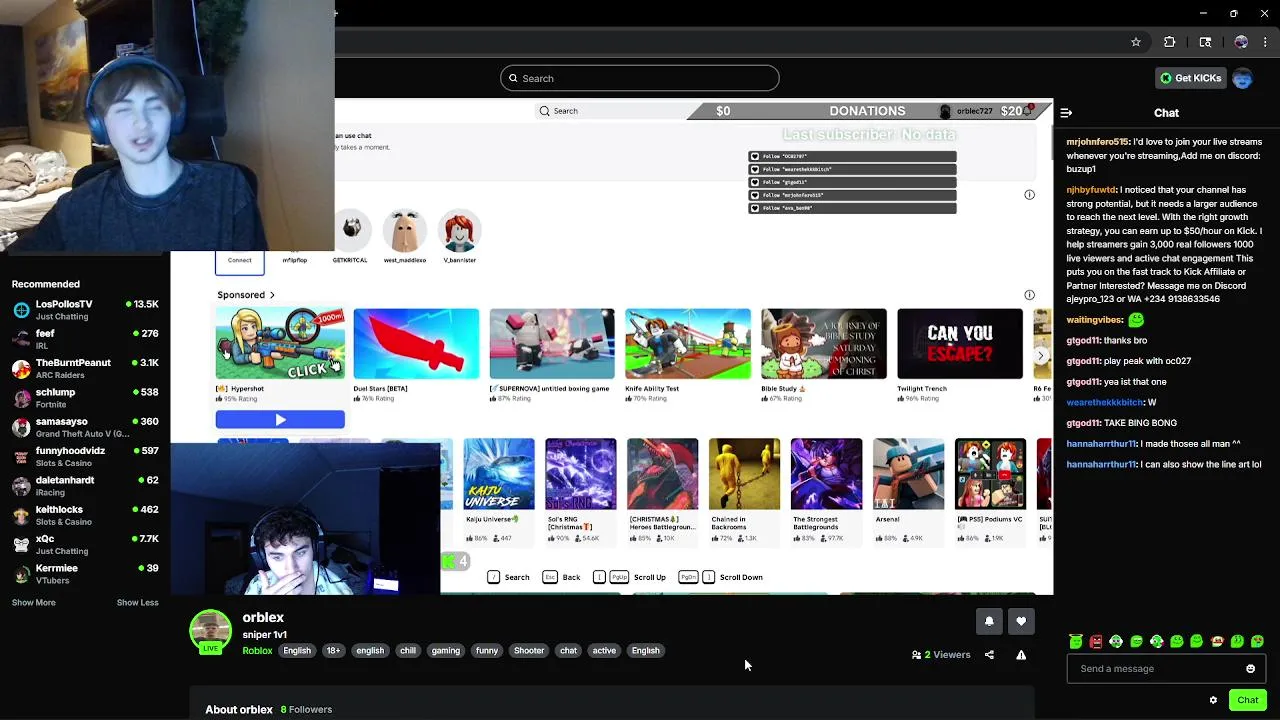
Task: Open TheBurntPeanut channel in Recommended
Action: [x=85, y=368]
